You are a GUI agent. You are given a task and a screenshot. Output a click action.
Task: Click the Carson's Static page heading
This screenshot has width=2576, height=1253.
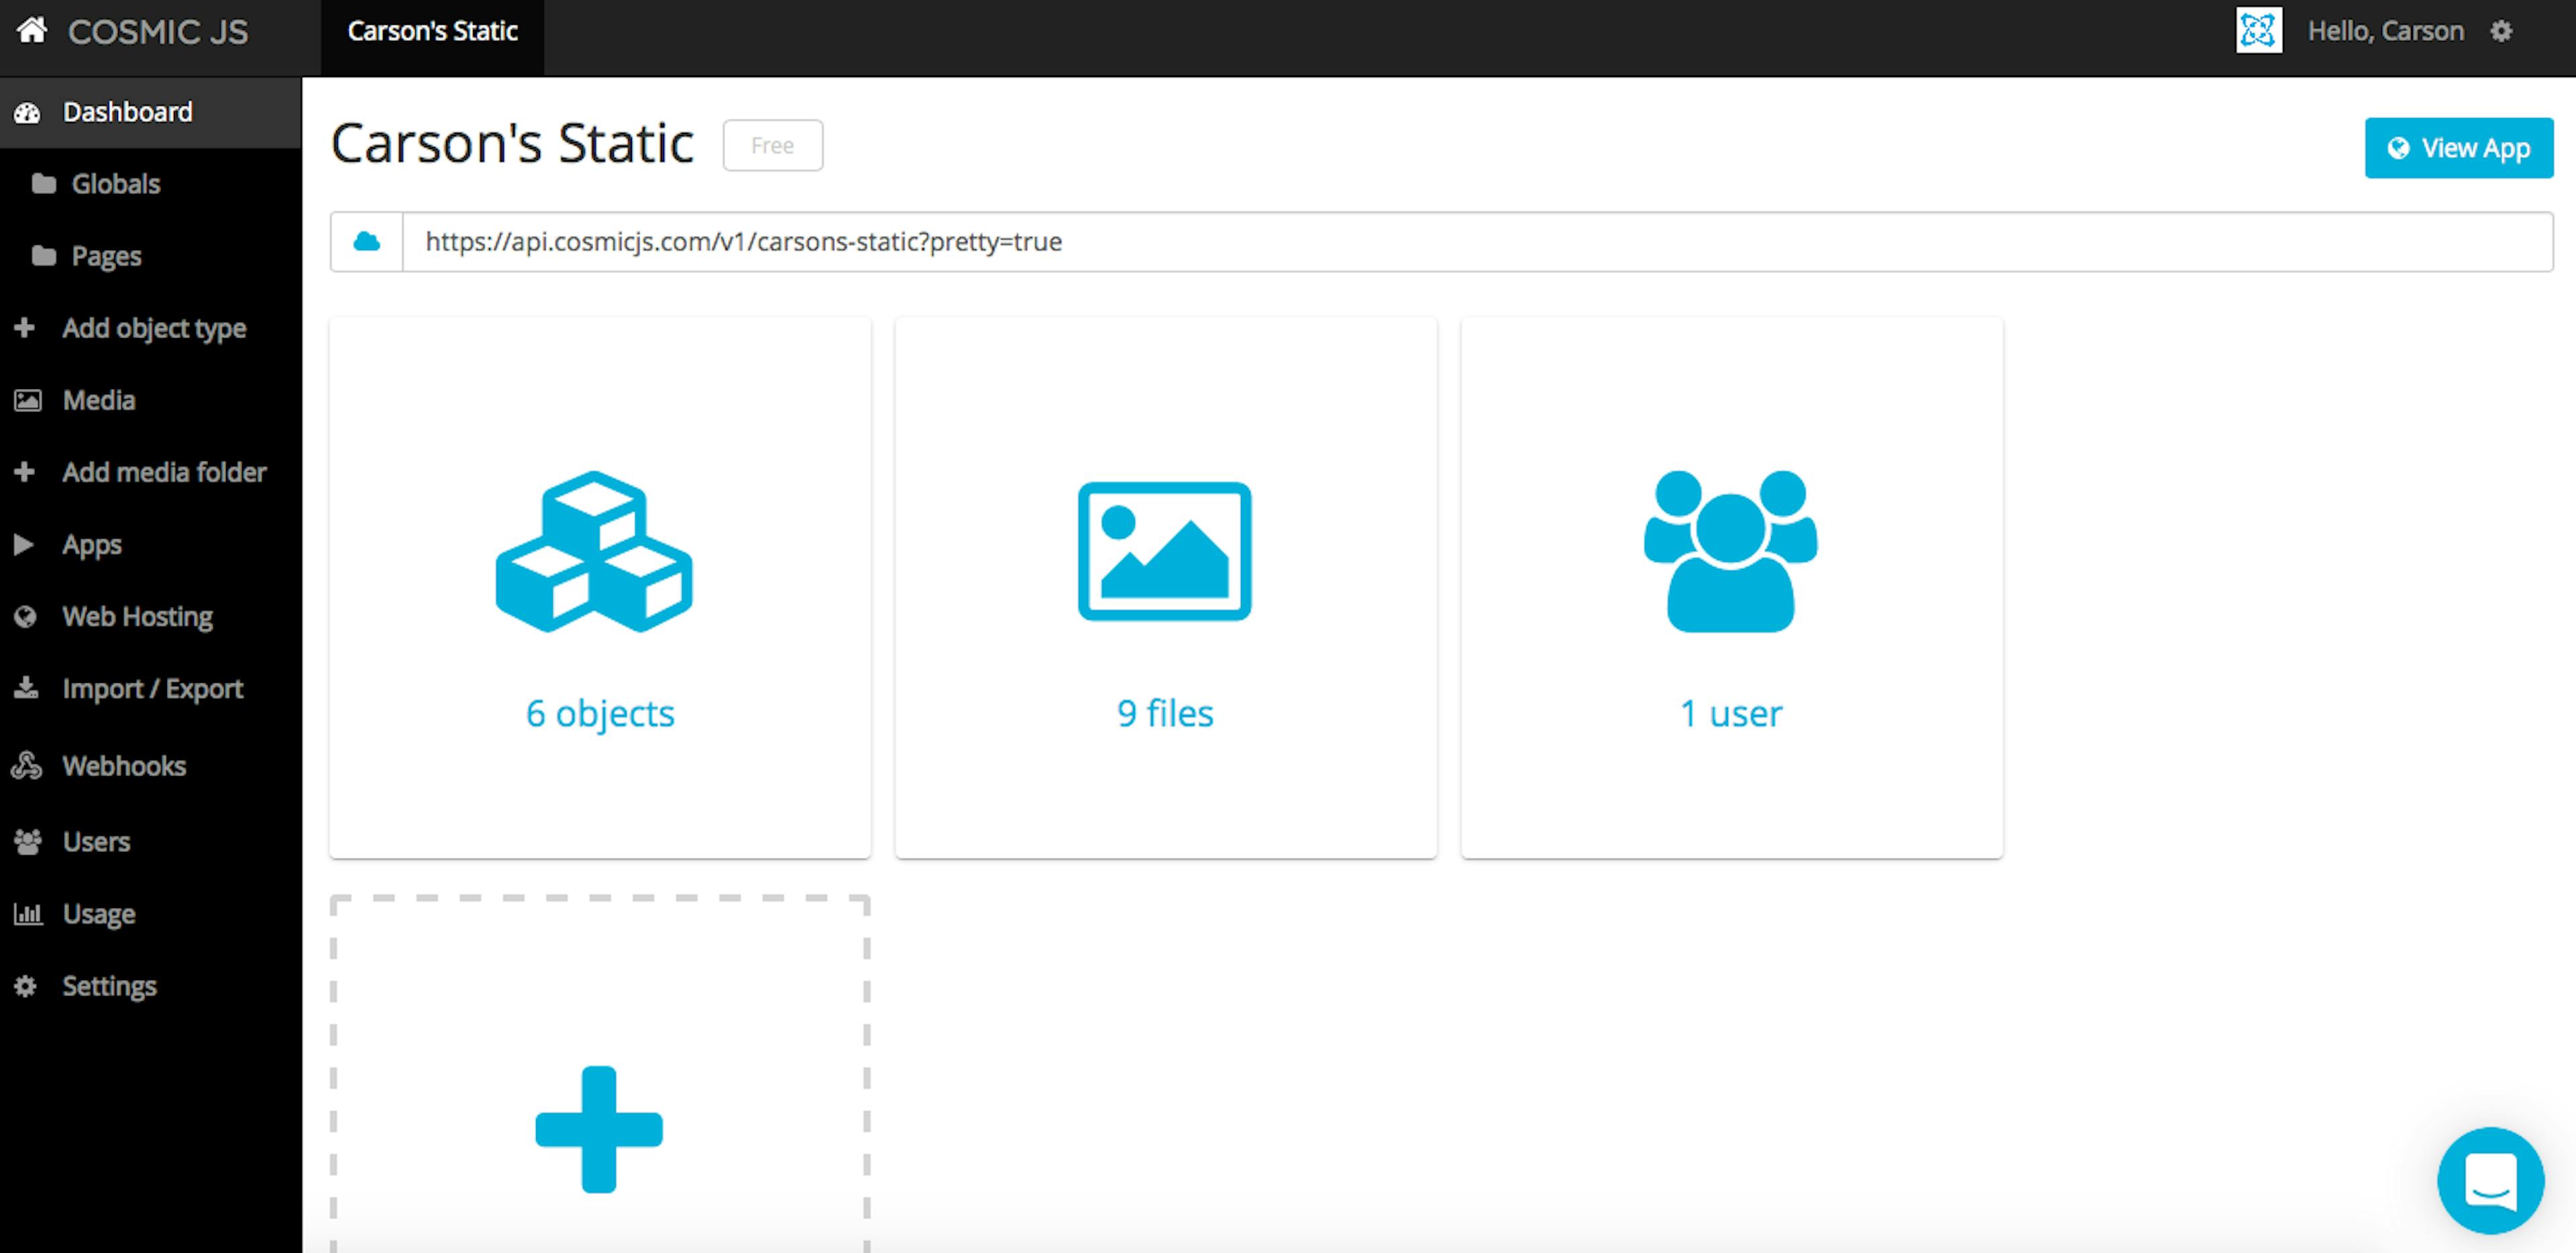[x=512, y=143]
